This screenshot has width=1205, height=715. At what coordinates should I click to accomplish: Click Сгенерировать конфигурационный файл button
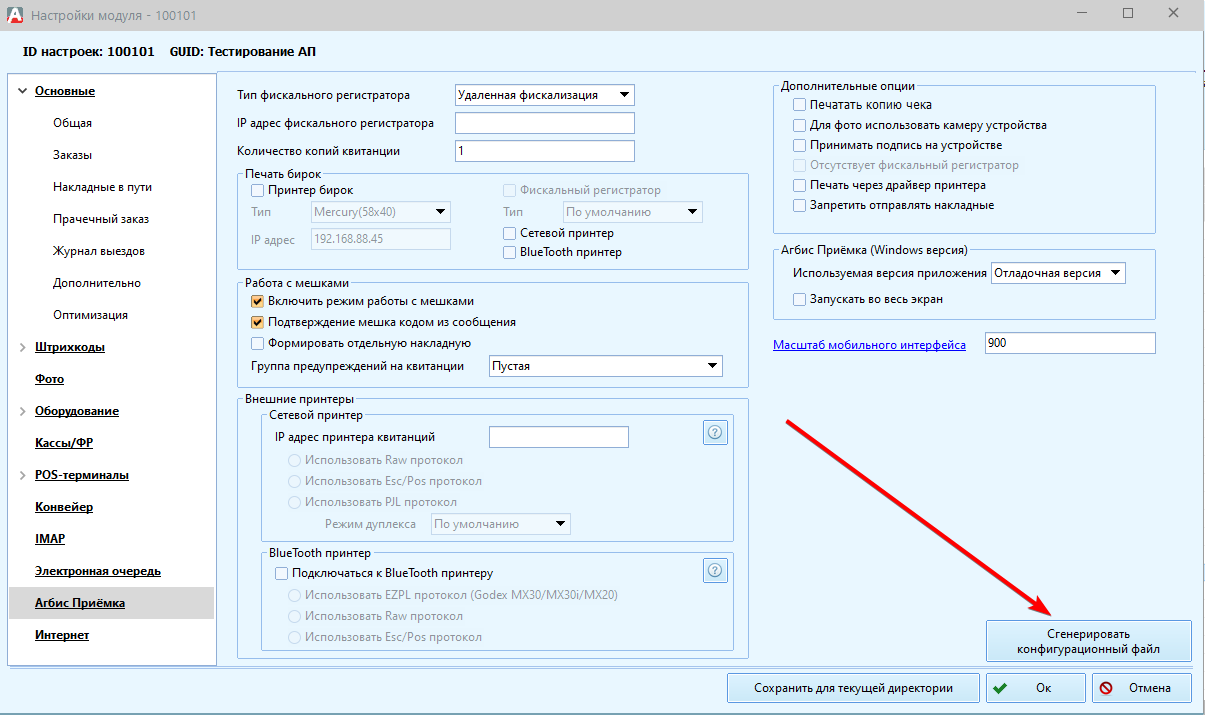pos(1088,640)
